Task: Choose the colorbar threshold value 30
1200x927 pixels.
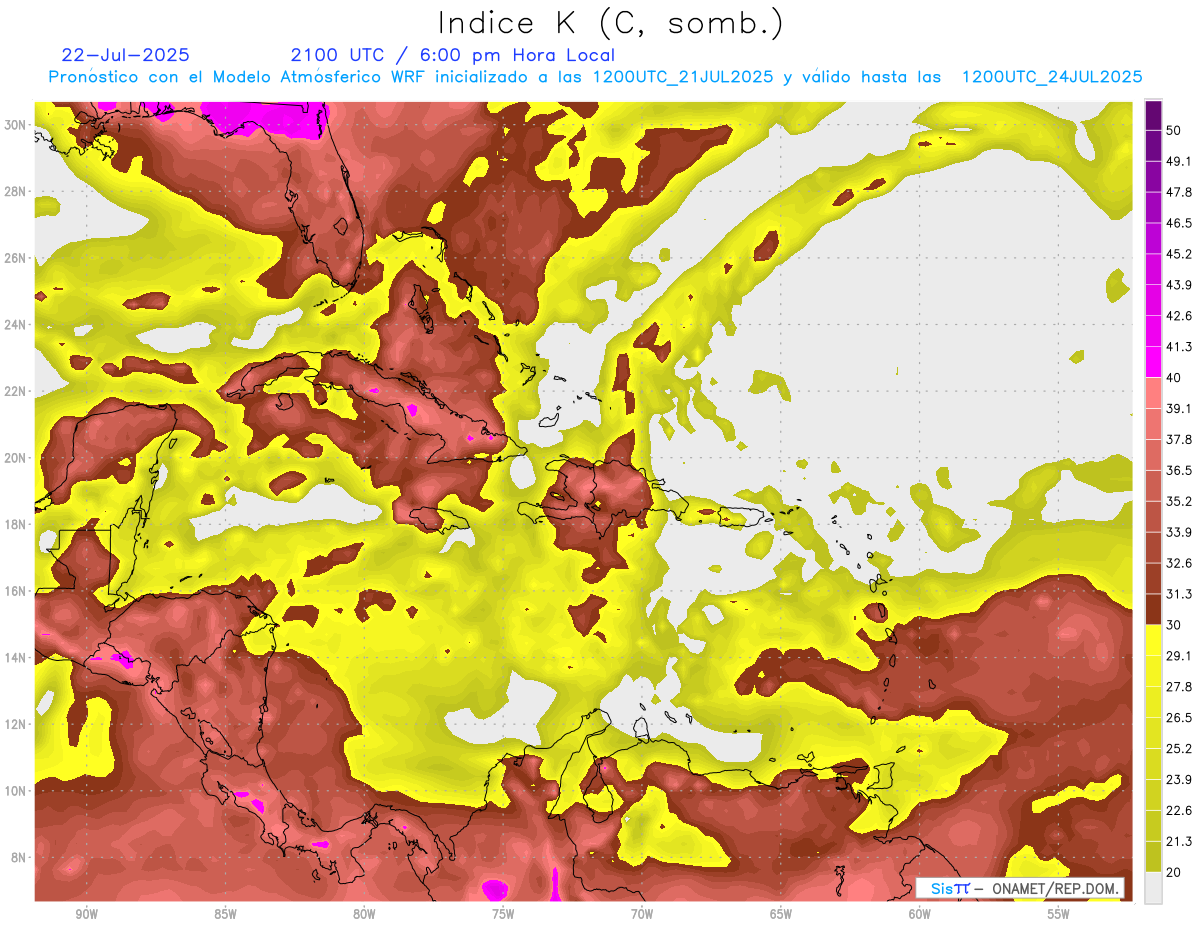Action: click(1174, 625)
